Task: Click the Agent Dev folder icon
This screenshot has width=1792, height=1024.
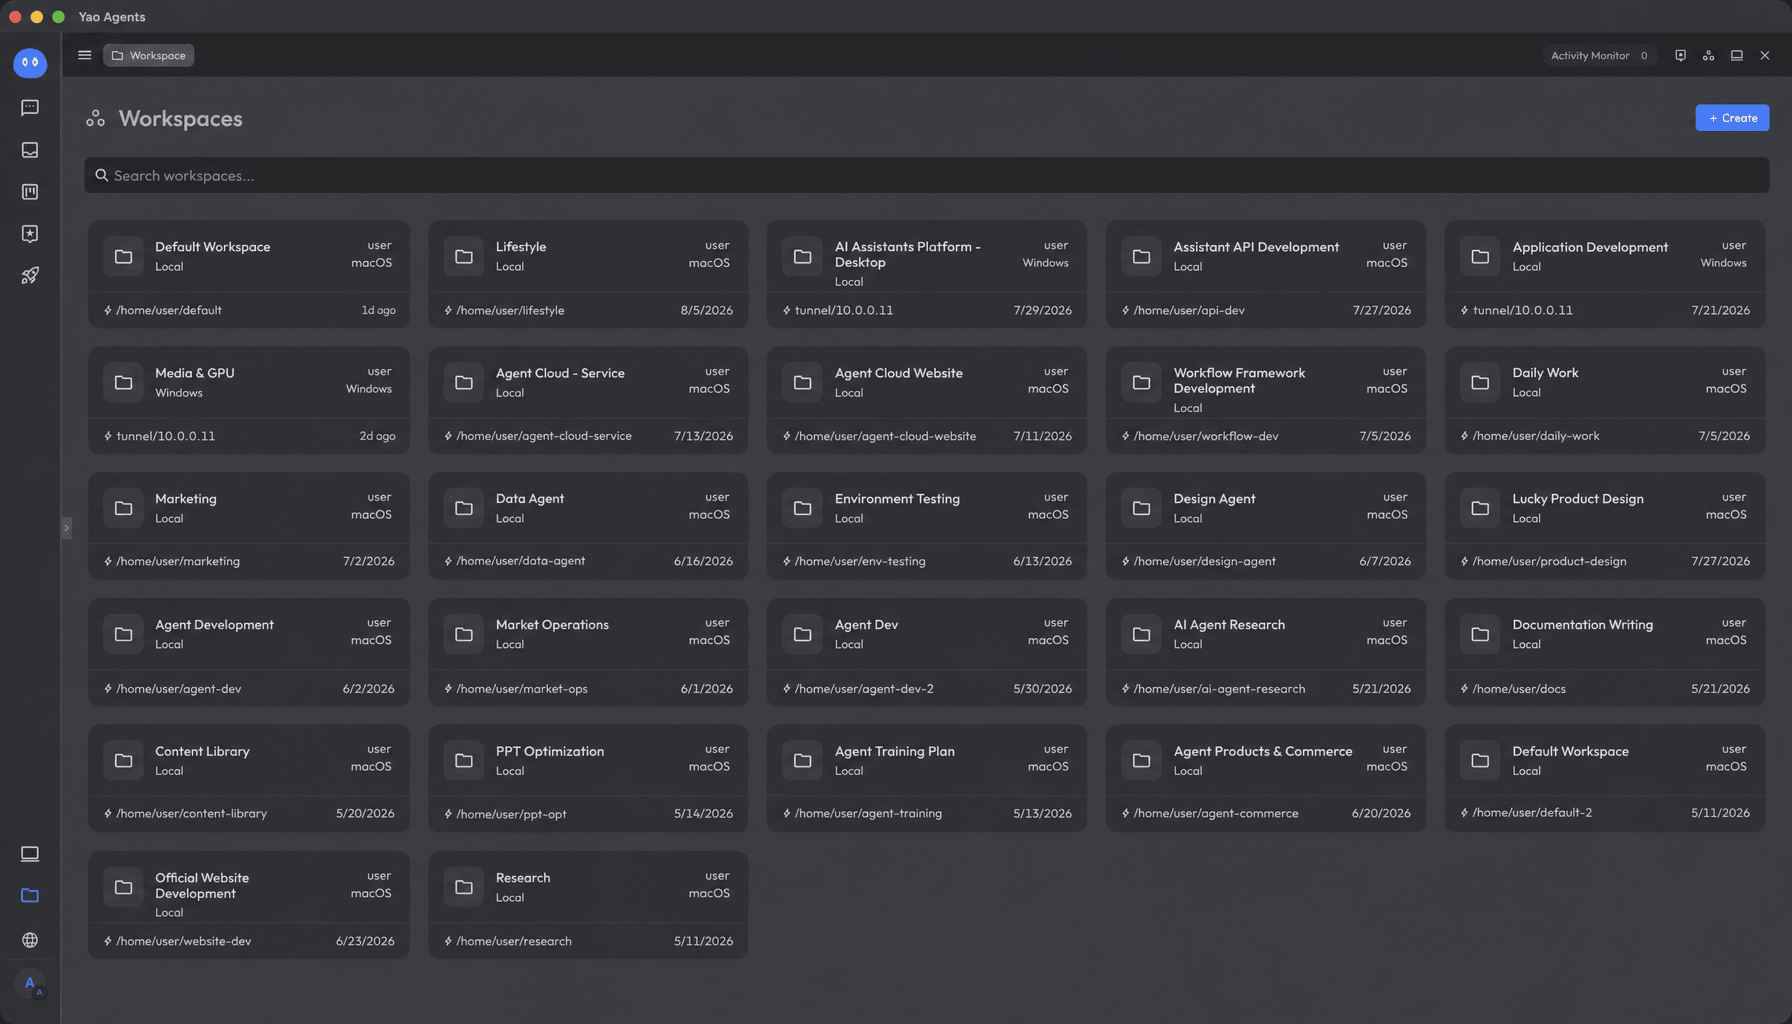Action: point(802,635)
